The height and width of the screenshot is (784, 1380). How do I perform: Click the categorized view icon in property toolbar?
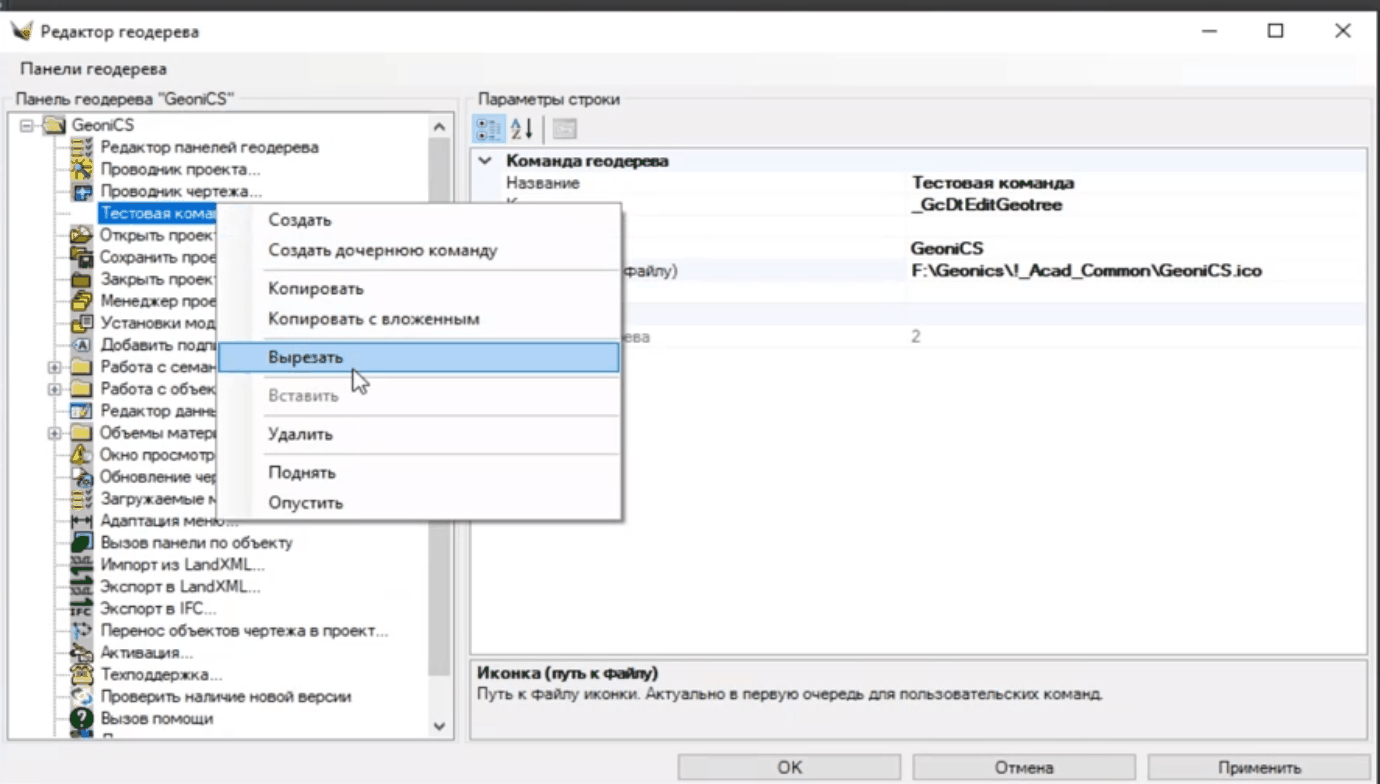[x=489, y=129]
